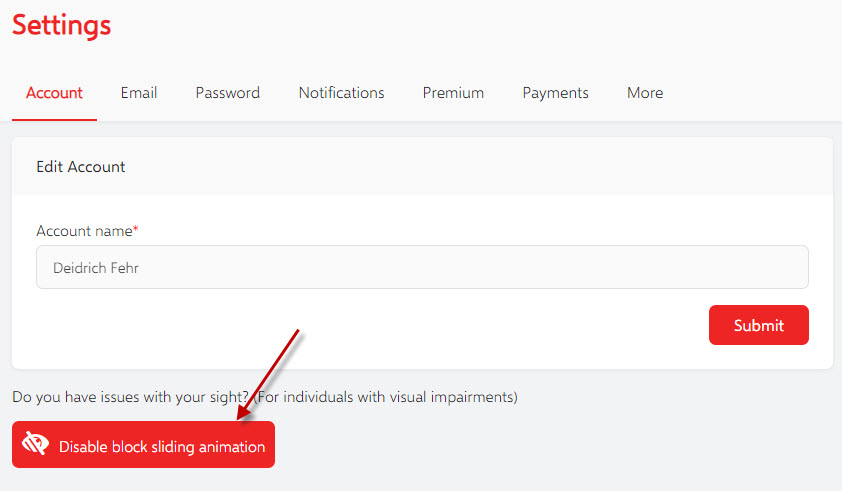The image size is (842, 491).
Task: Click the red required asterisk
Action: (136, 229)
